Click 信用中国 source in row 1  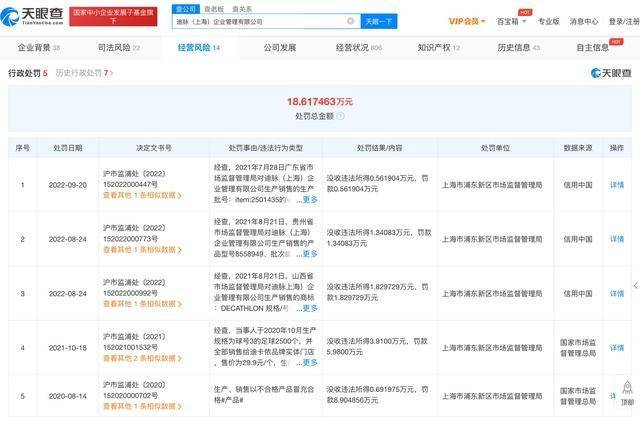tap(578, 185)
